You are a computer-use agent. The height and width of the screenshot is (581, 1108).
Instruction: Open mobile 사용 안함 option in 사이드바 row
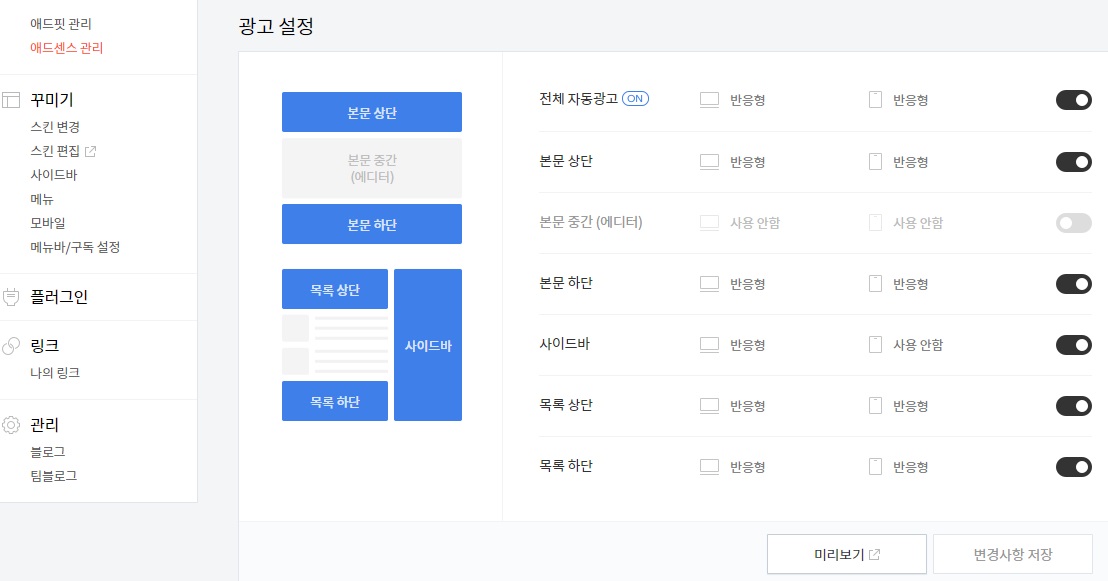click(918, 345)
